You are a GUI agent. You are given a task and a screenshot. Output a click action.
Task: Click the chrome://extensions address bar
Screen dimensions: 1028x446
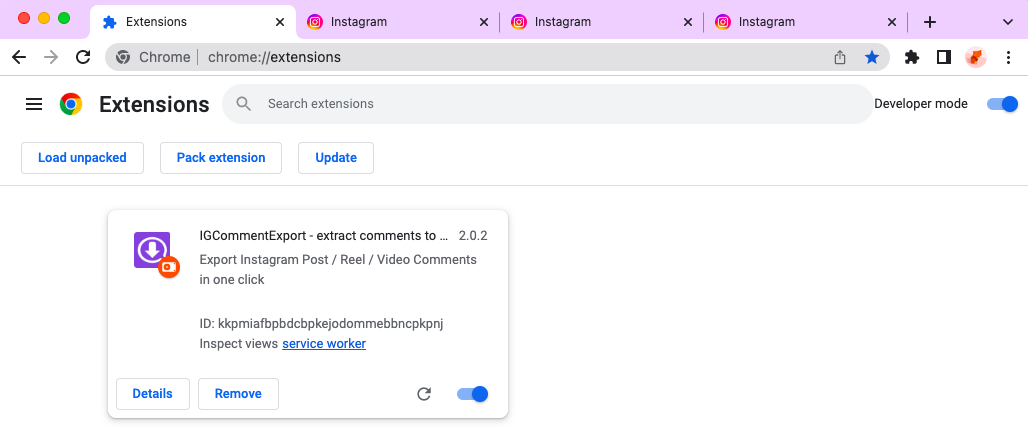pyautogui.click(x=498, y=57)
